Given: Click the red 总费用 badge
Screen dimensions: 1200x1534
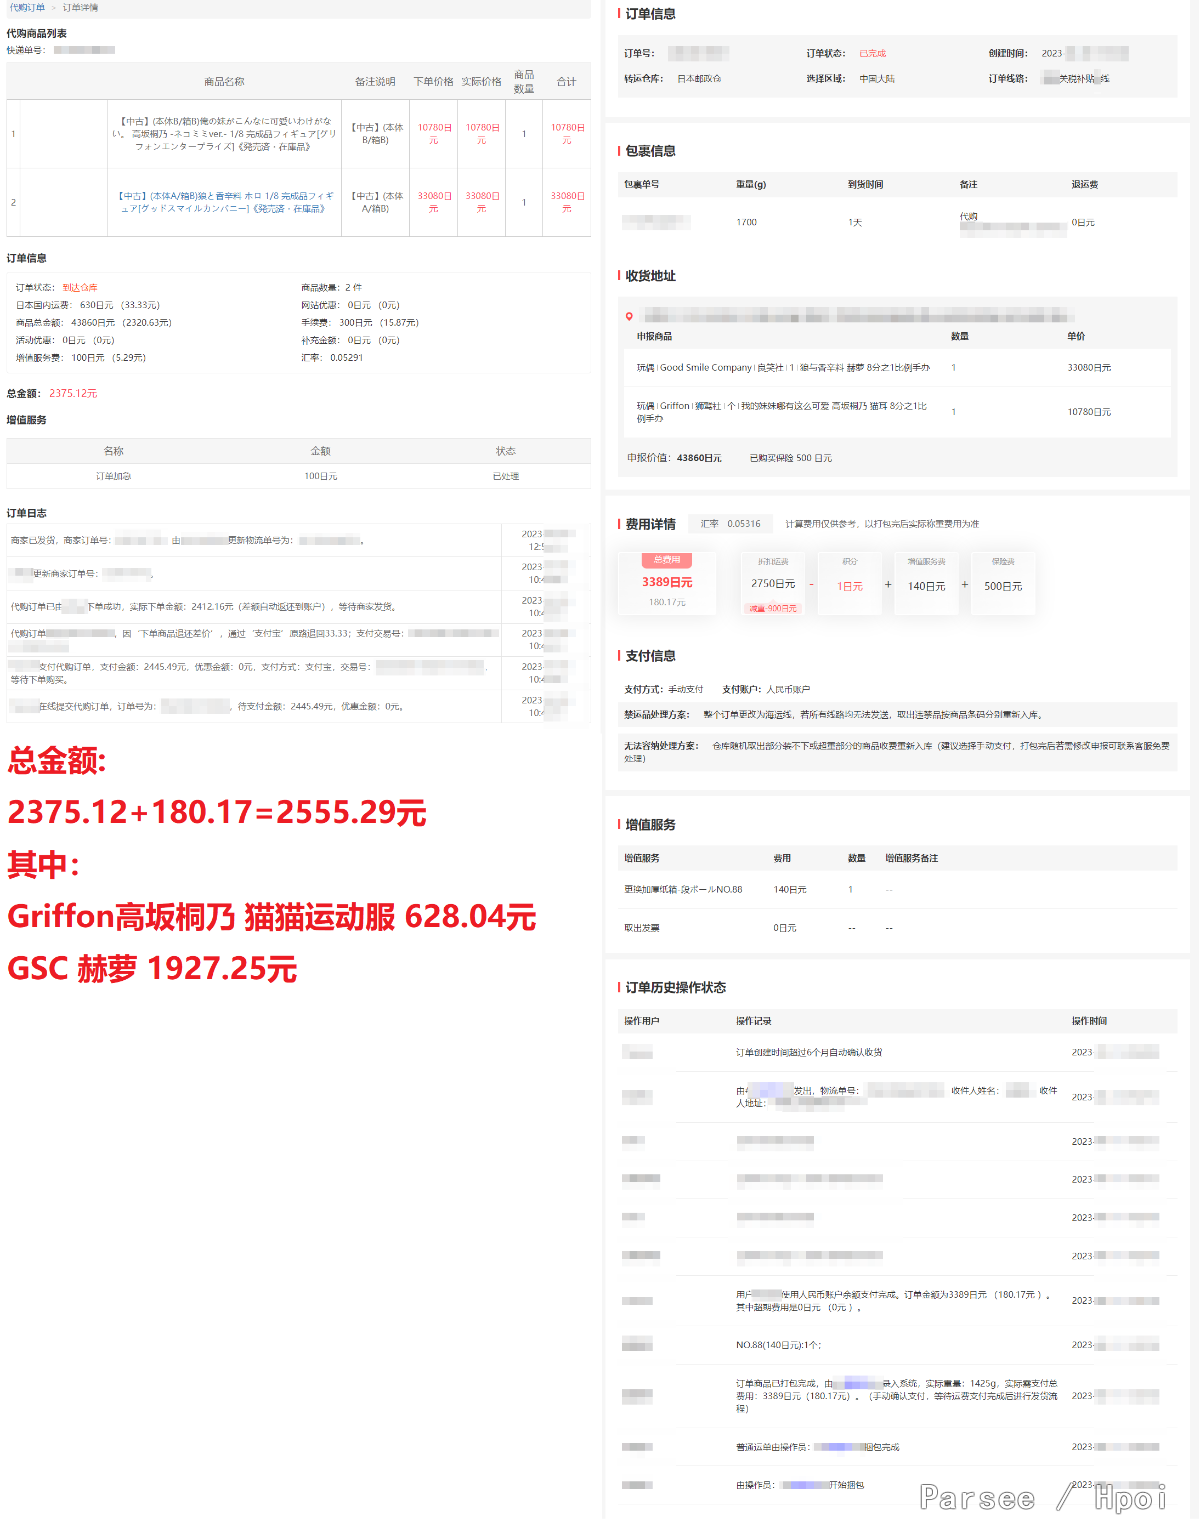Looking at the screenshot, I should pyautogui.click(x=667, y=560).
